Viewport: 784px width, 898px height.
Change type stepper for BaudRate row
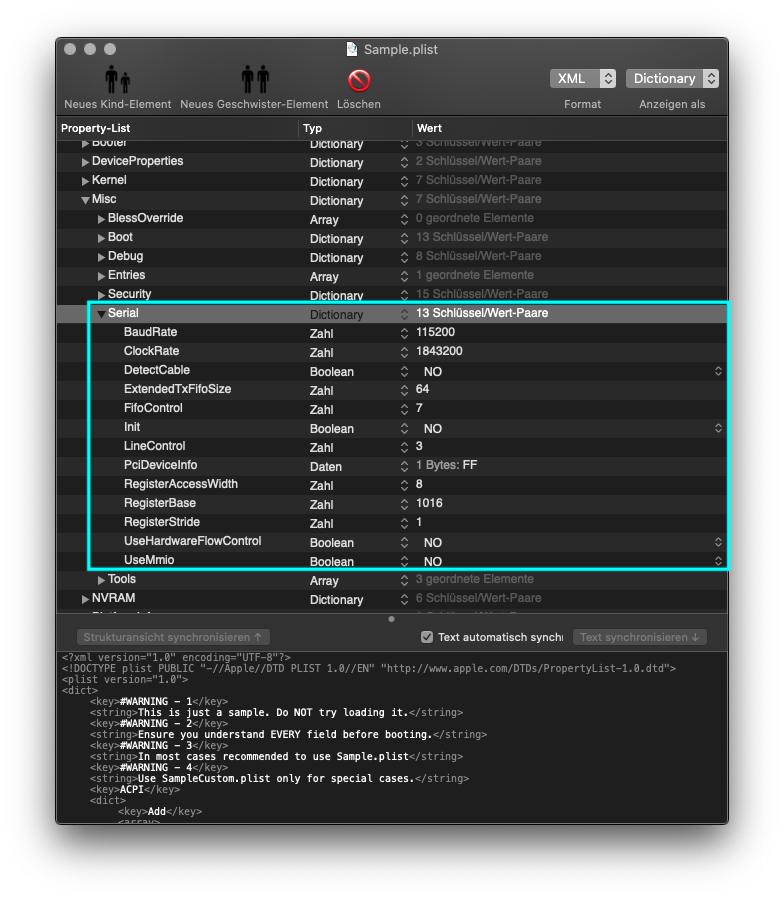click(404, 333)
